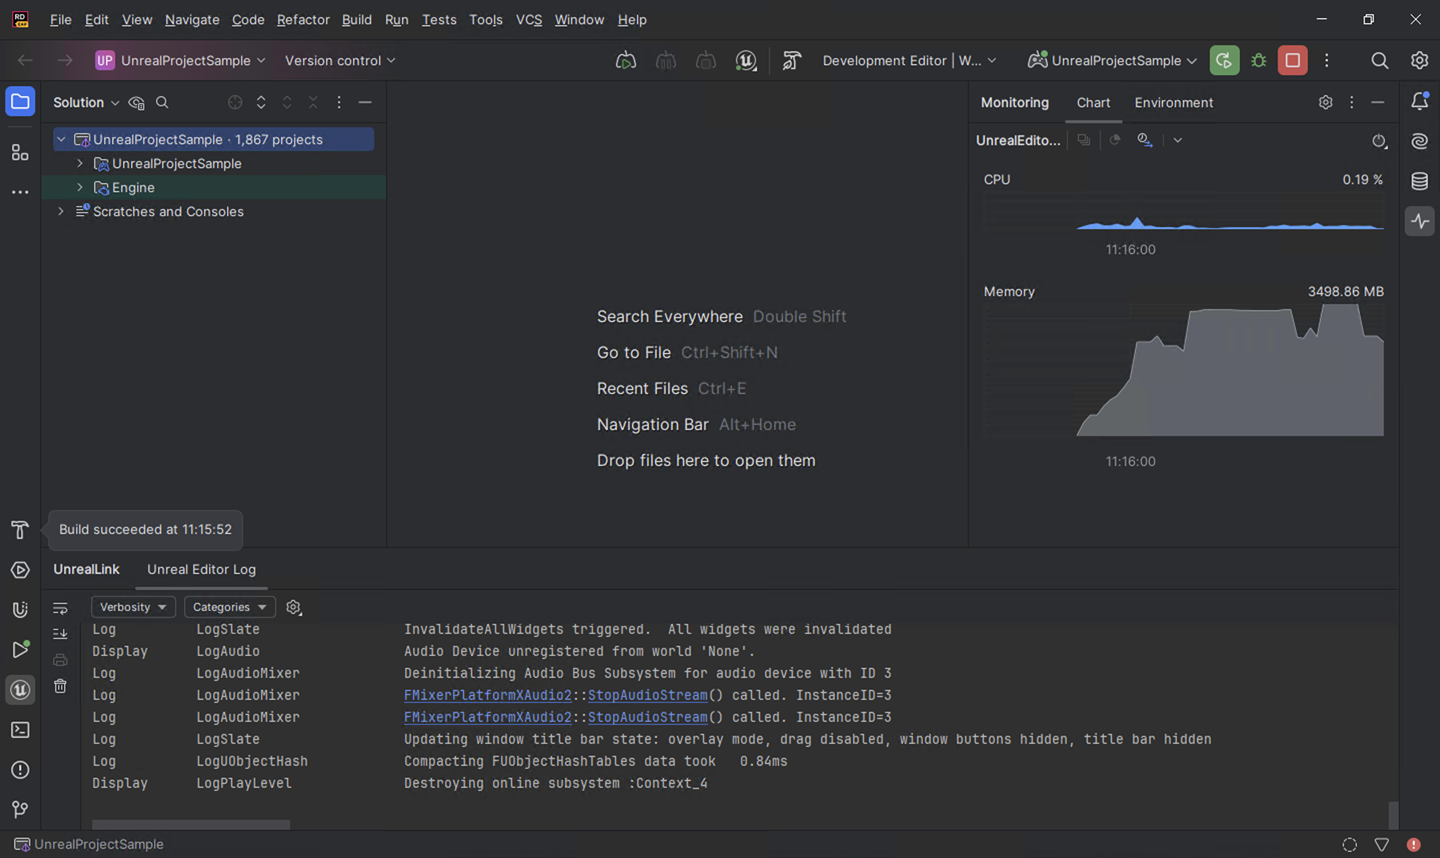The image size is (1440, 858).
Task: Click the red error indicator in status bar
Action: pos(1413,845)
